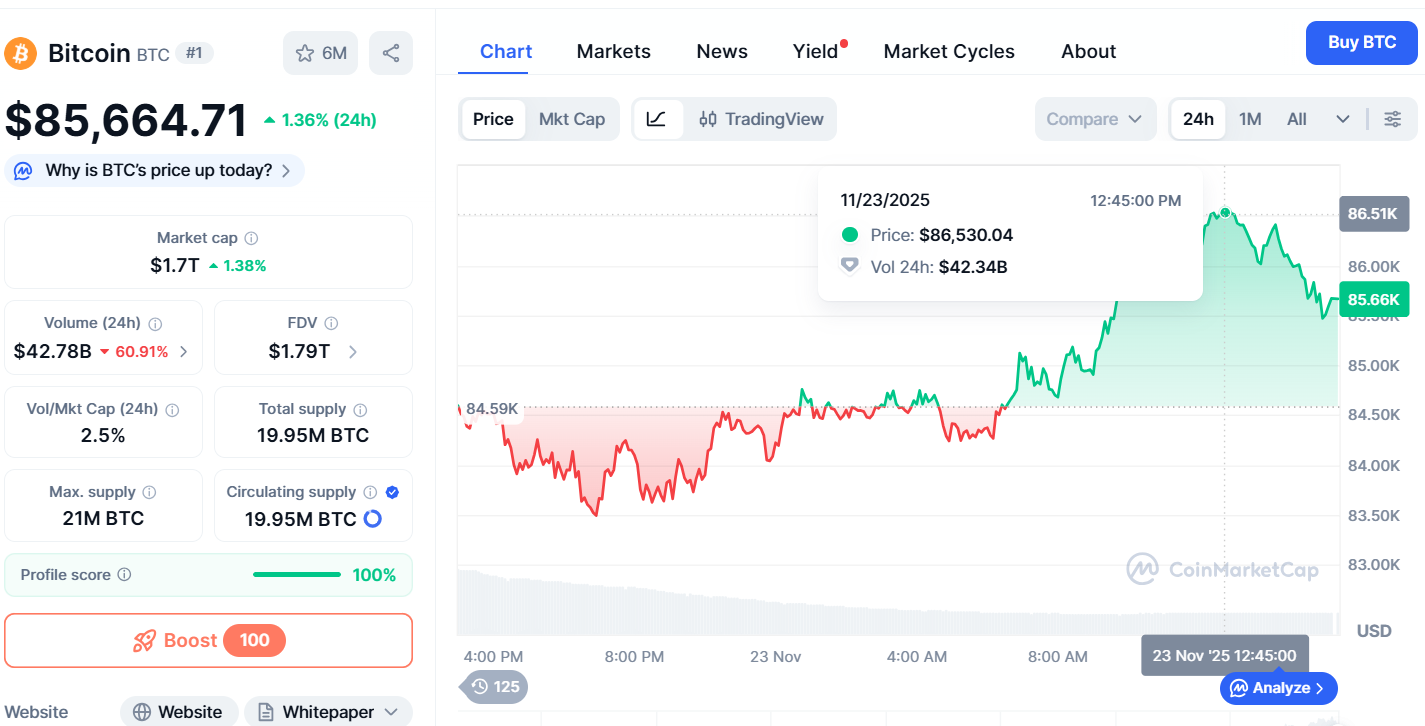Click the Profile score info icon
This screenshot has width=1425, height=726.
pyautogui.click(x=124, y=575)
